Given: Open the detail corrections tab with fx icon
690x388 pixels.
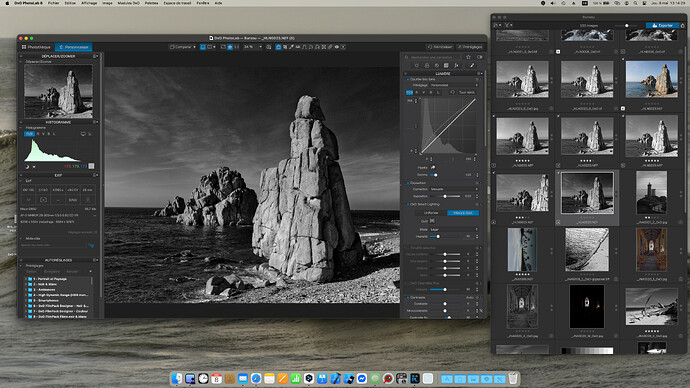Looking at the screenshot, I should tap(456, 66).
